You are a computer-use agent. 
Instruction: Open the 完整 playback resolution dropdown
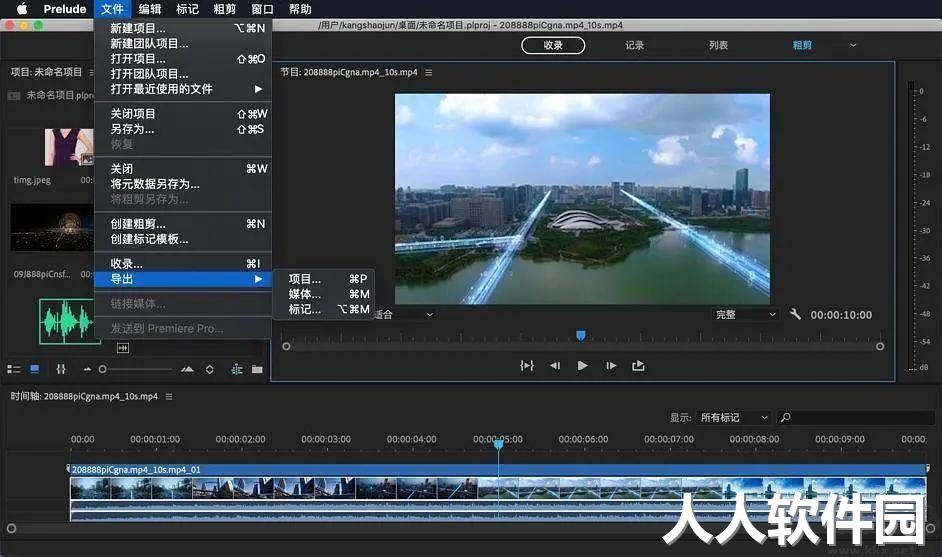pyautogui.click(x=745, y=314)
